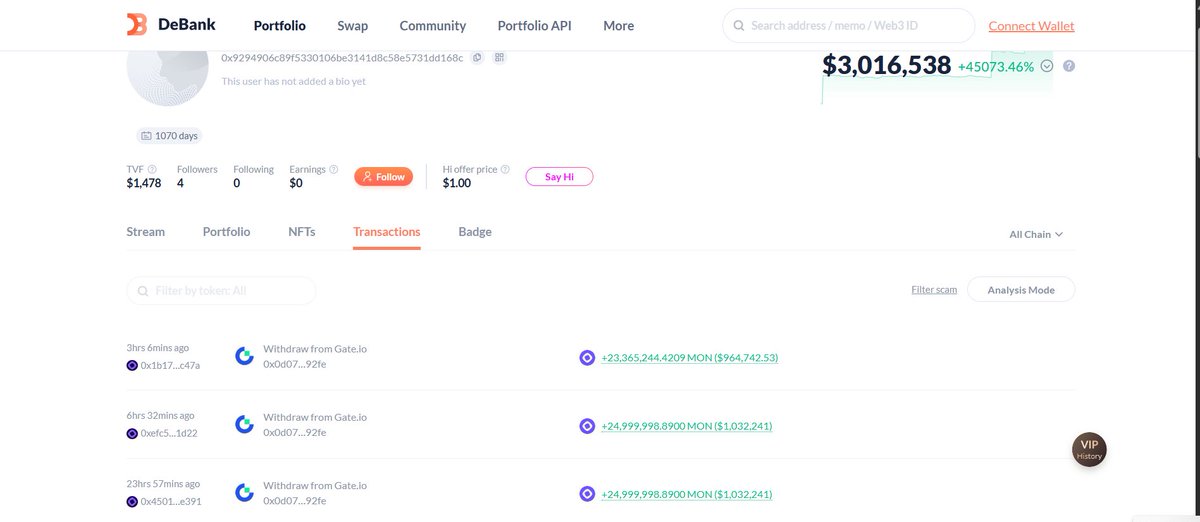Open transaction hash 0xefc5...1d22

(x=169, y=433)
